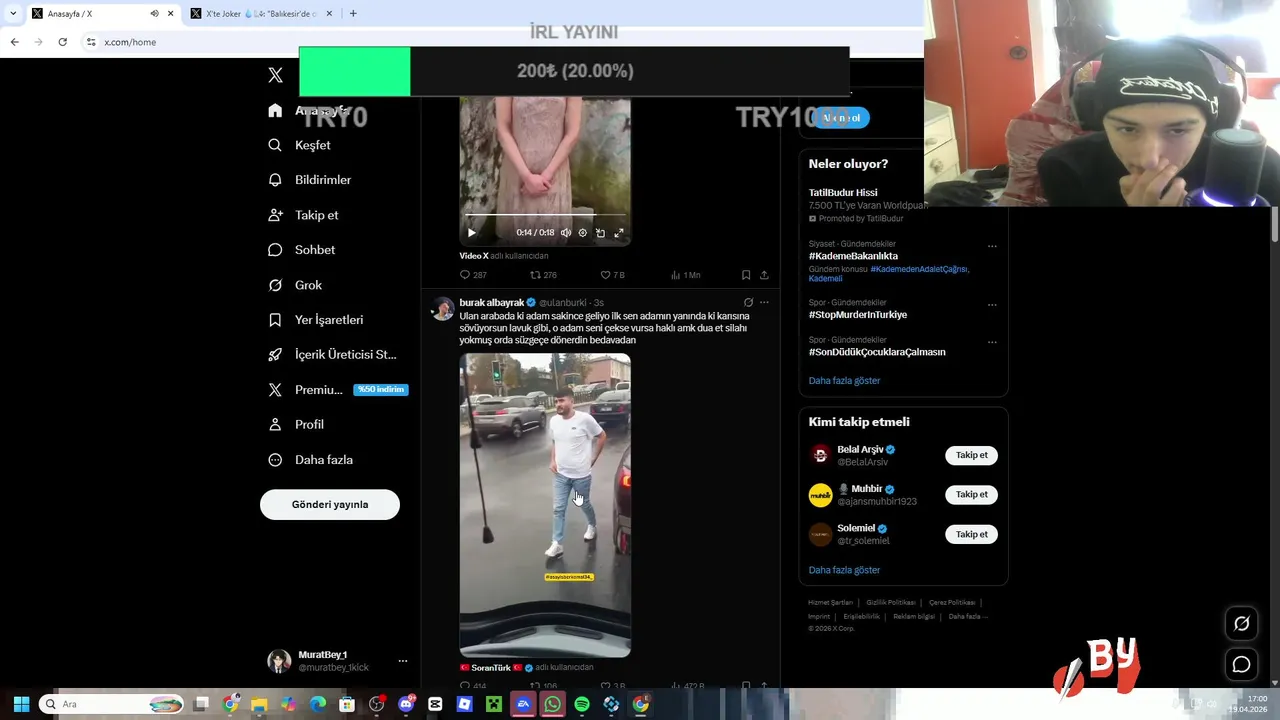Switch to the Anasayfa / X browser tab
The width and height of the screenshot is (1280, 720).
coord(102,14)
